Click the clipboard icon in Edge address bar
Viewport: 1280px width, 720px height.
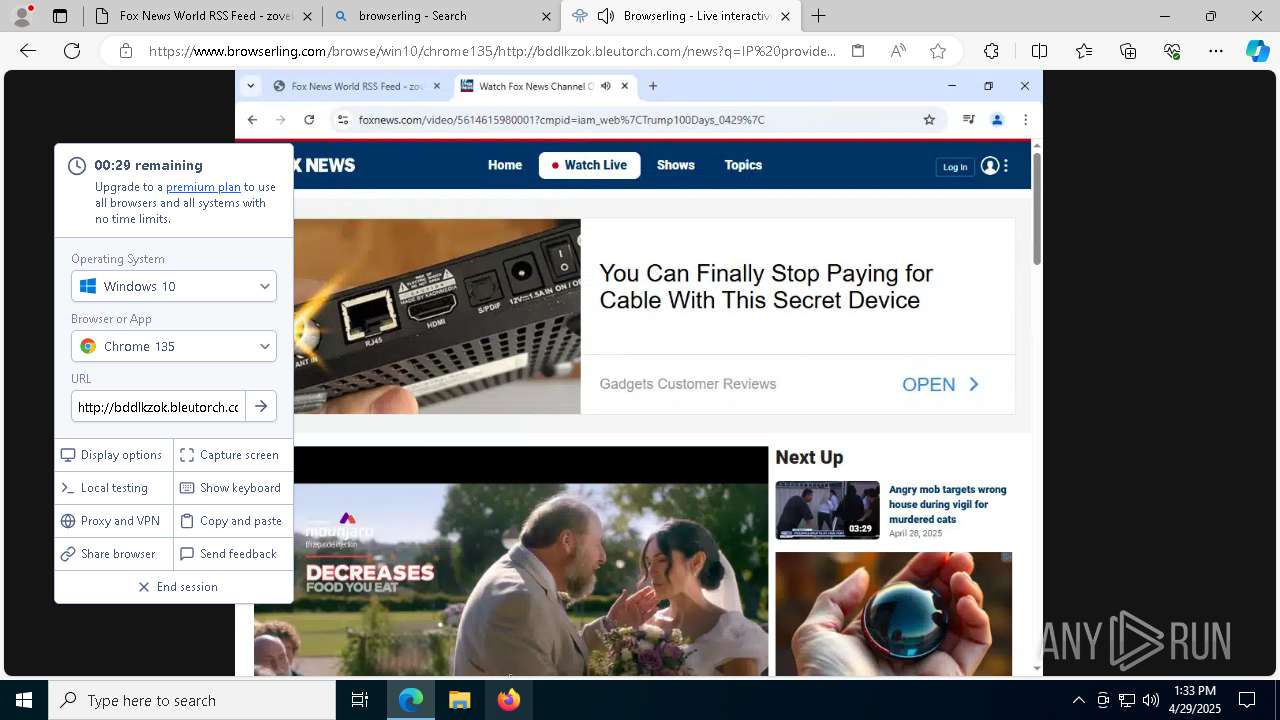coord(858,51)
